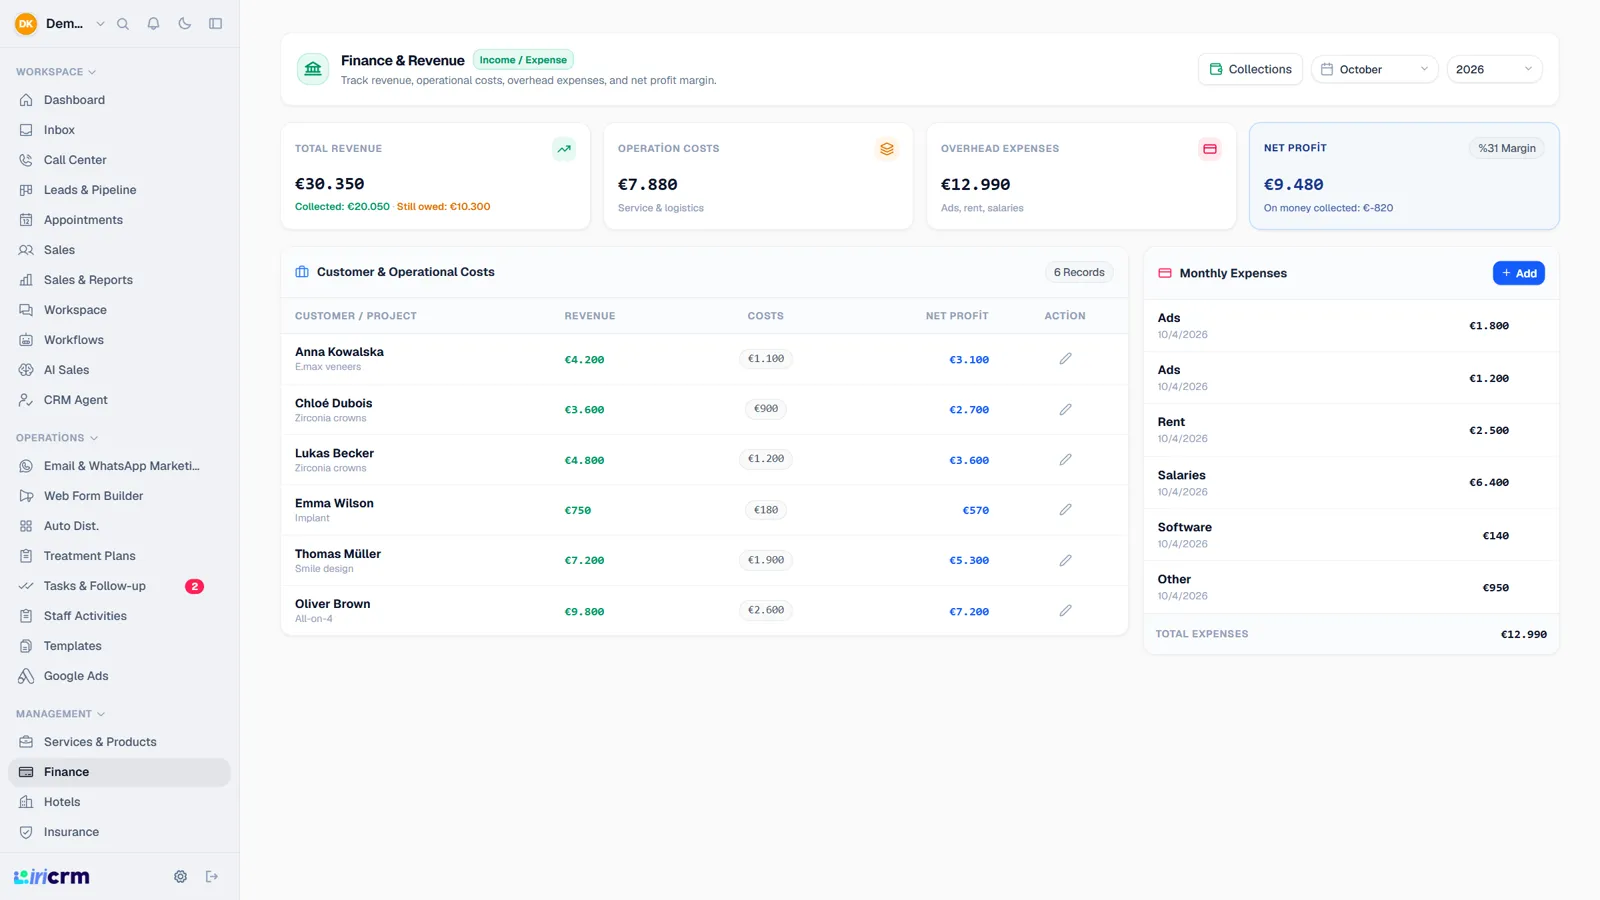Open Leads & Pipeline menu item
Image resolution: width=1600 pixels, height=900 pixels.
click(119, 190)
